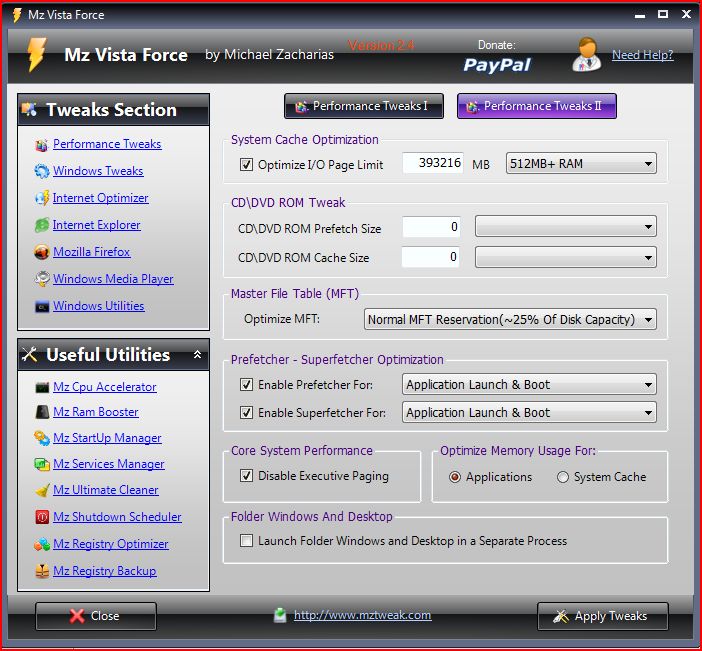Check Launch Folder Windows in Separate Process
This screenshot has height=651, width=702.
pos(246,541)
